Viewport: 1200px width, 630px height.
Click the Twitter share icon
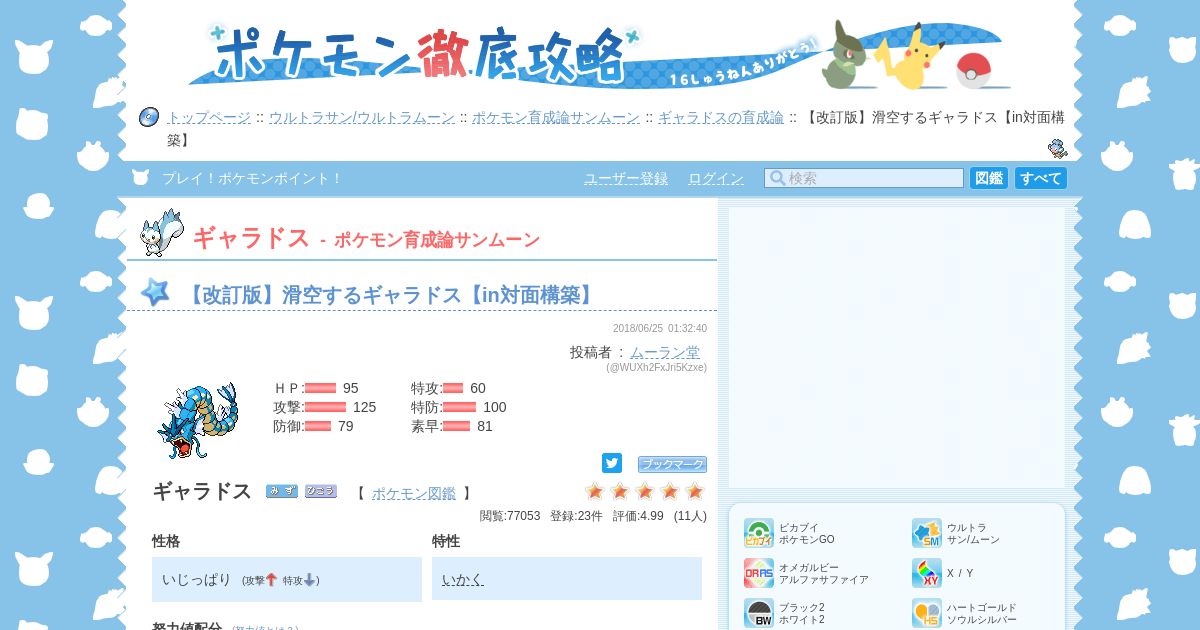[x=612, y=463]
